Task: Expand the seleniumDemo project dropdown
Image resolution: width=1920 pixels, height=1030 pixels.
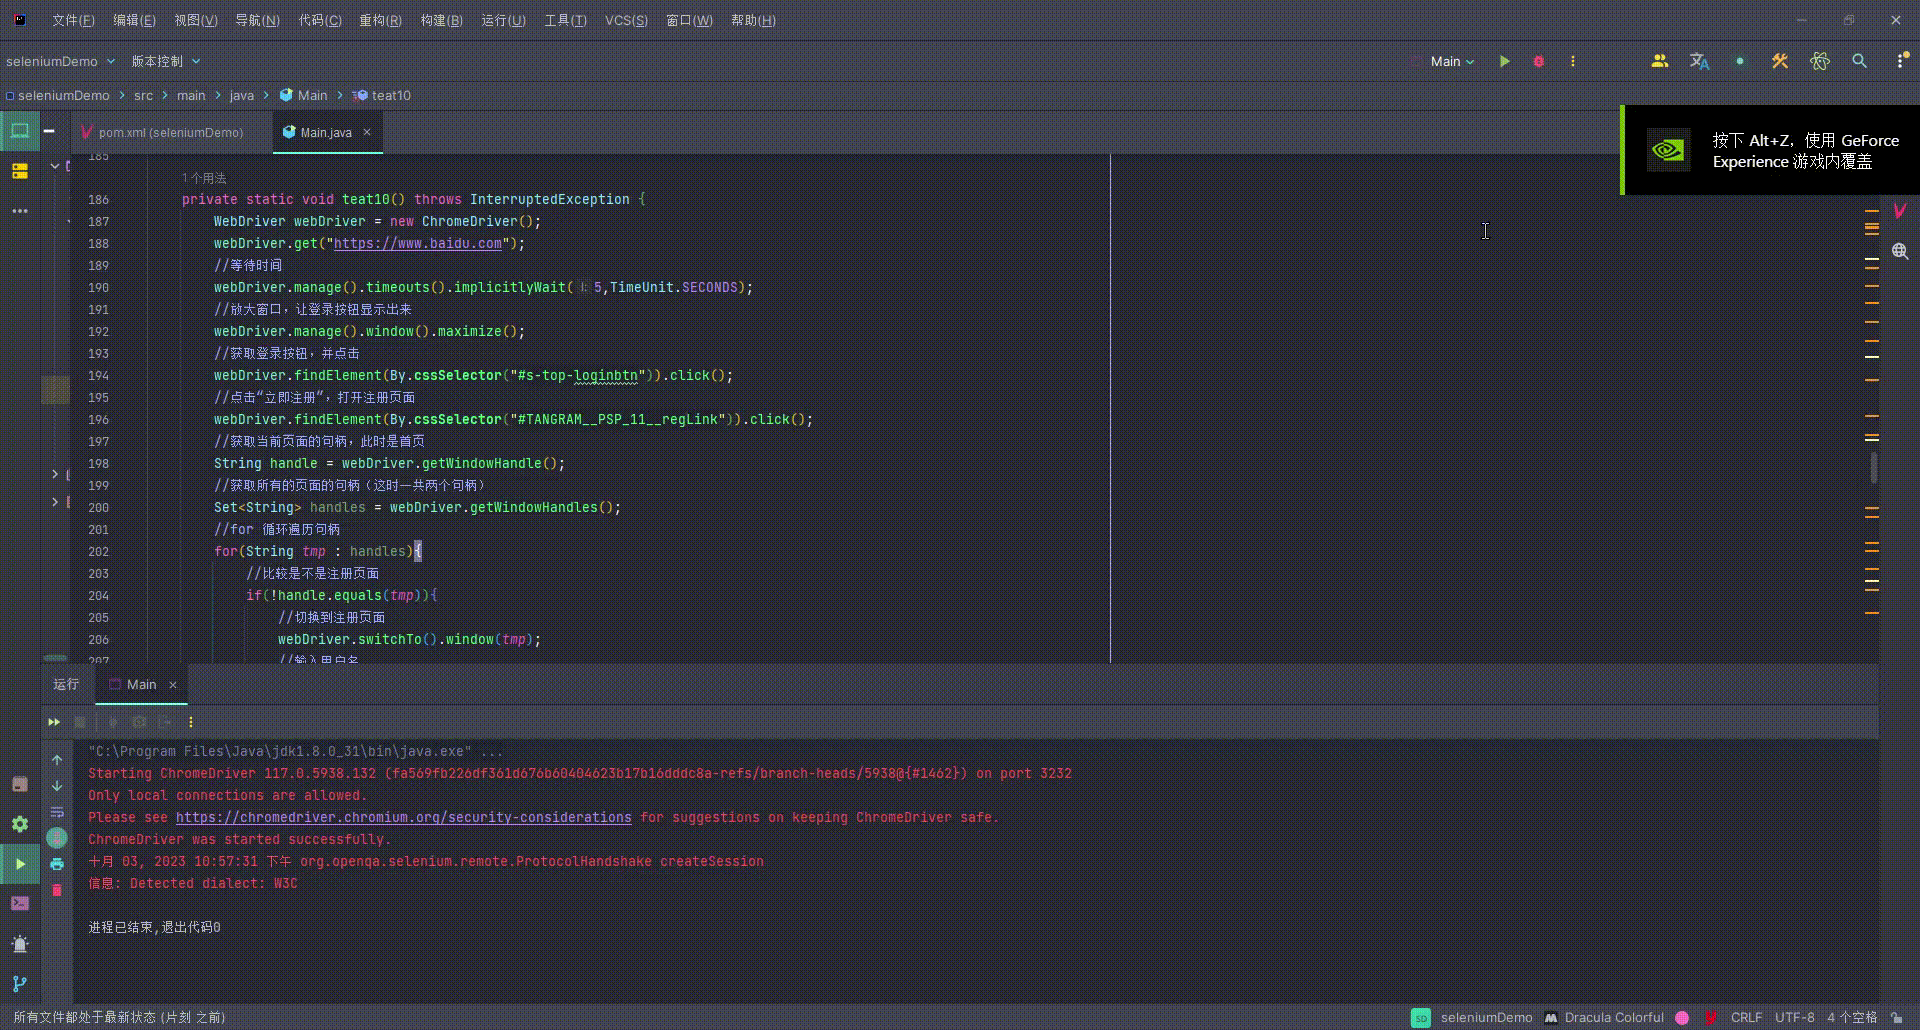Action: coord(60,61)
